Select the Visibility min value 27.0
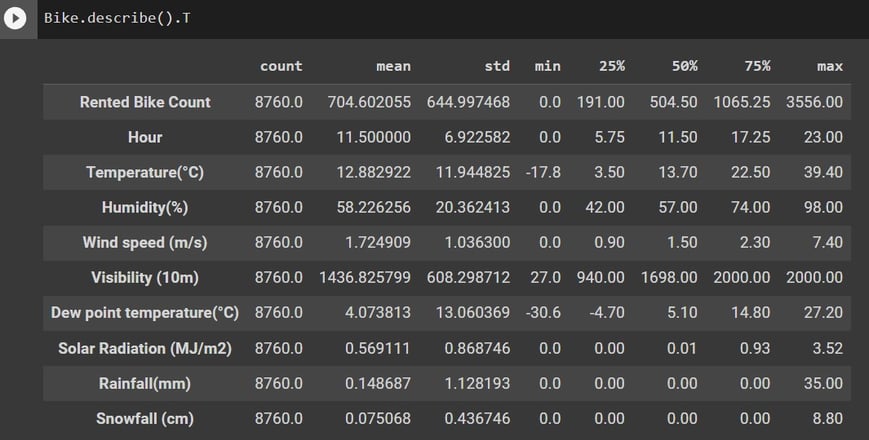This screenshot has width=869, height=440. click(x=545, y=278)
